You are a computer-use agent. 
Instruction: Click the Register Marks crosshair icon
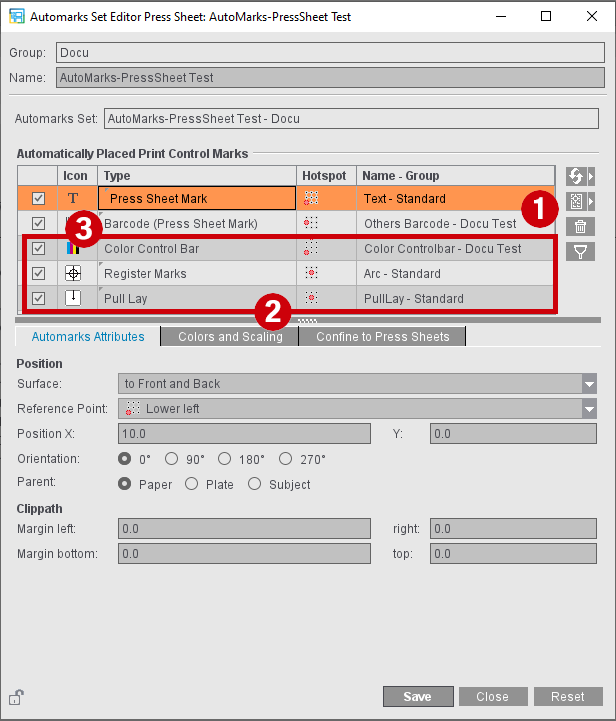tap(73, 273)
